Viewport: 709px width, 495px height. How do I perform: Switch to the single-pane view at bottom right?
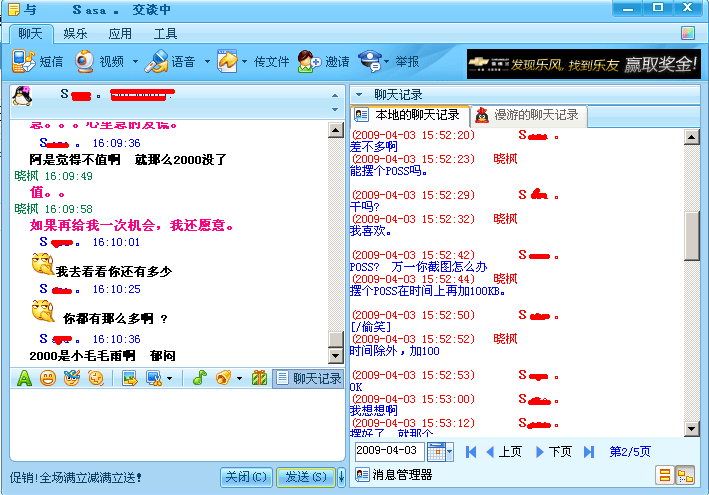click(x=664, y=475)
